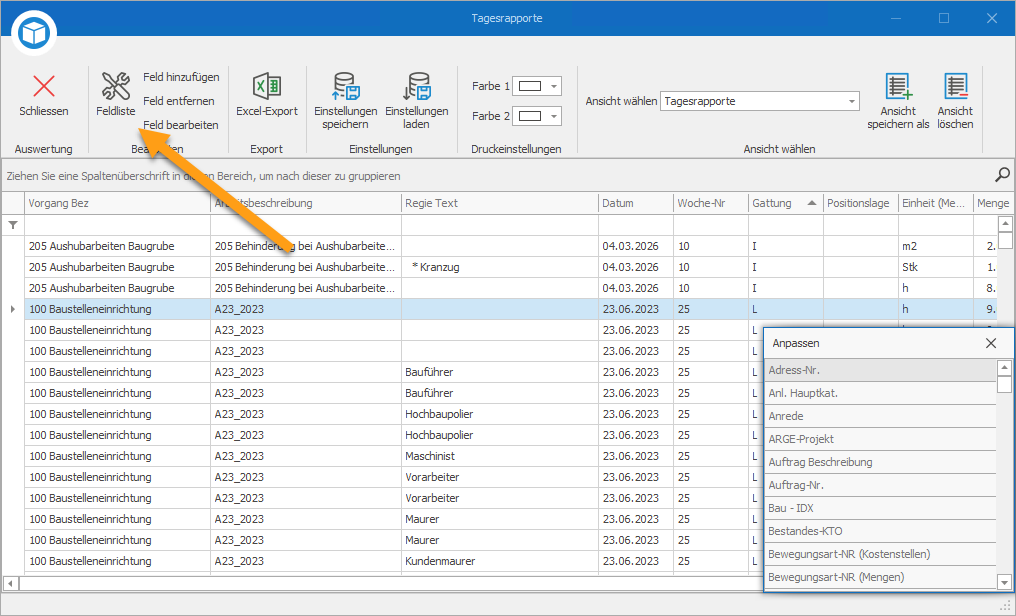Open the grid search magnifier icon

[x=1002, y=175]
